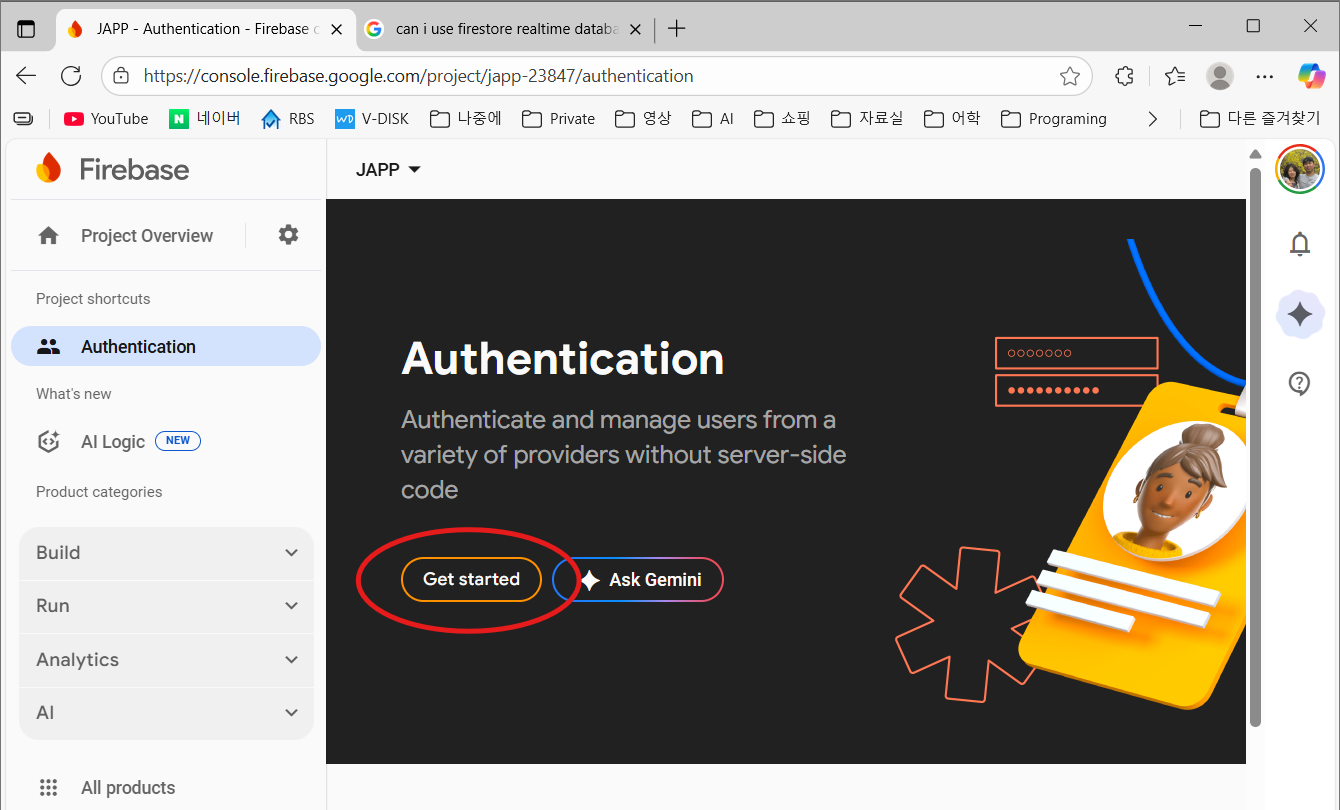Expand the Build category
Screen dimensions: 1340x810
[x=166, y=553]
